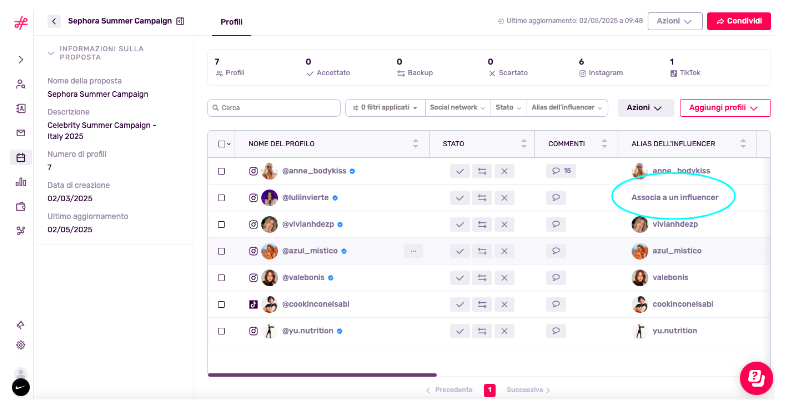Toggle the select-all header checkbox
Viewport: 795px width, 411px height.
[x=221, y=144]
